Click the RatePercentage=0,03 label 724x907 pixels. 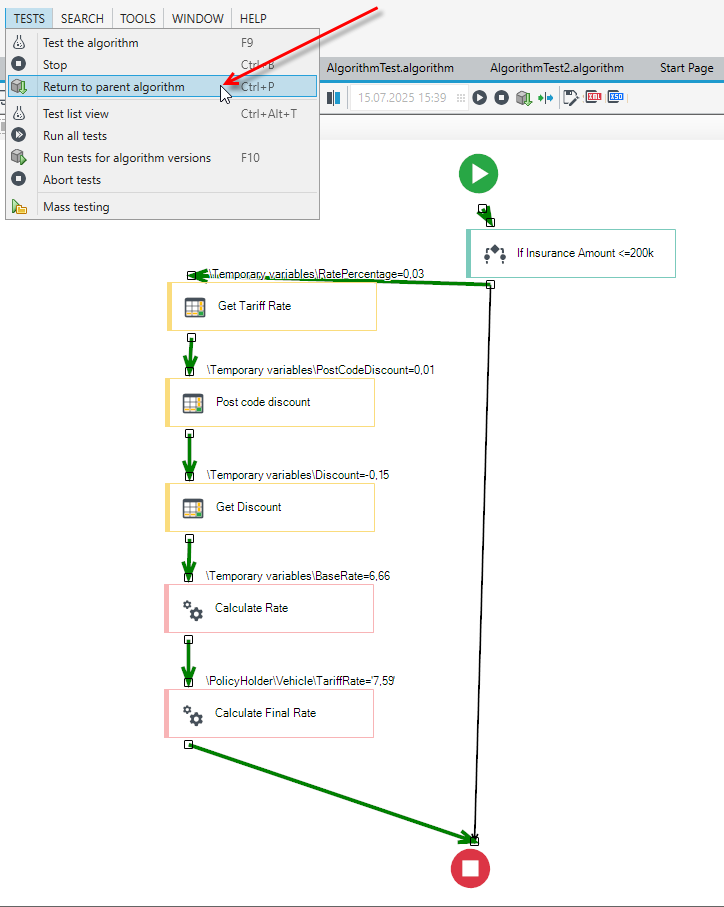(x=317, y=274)
